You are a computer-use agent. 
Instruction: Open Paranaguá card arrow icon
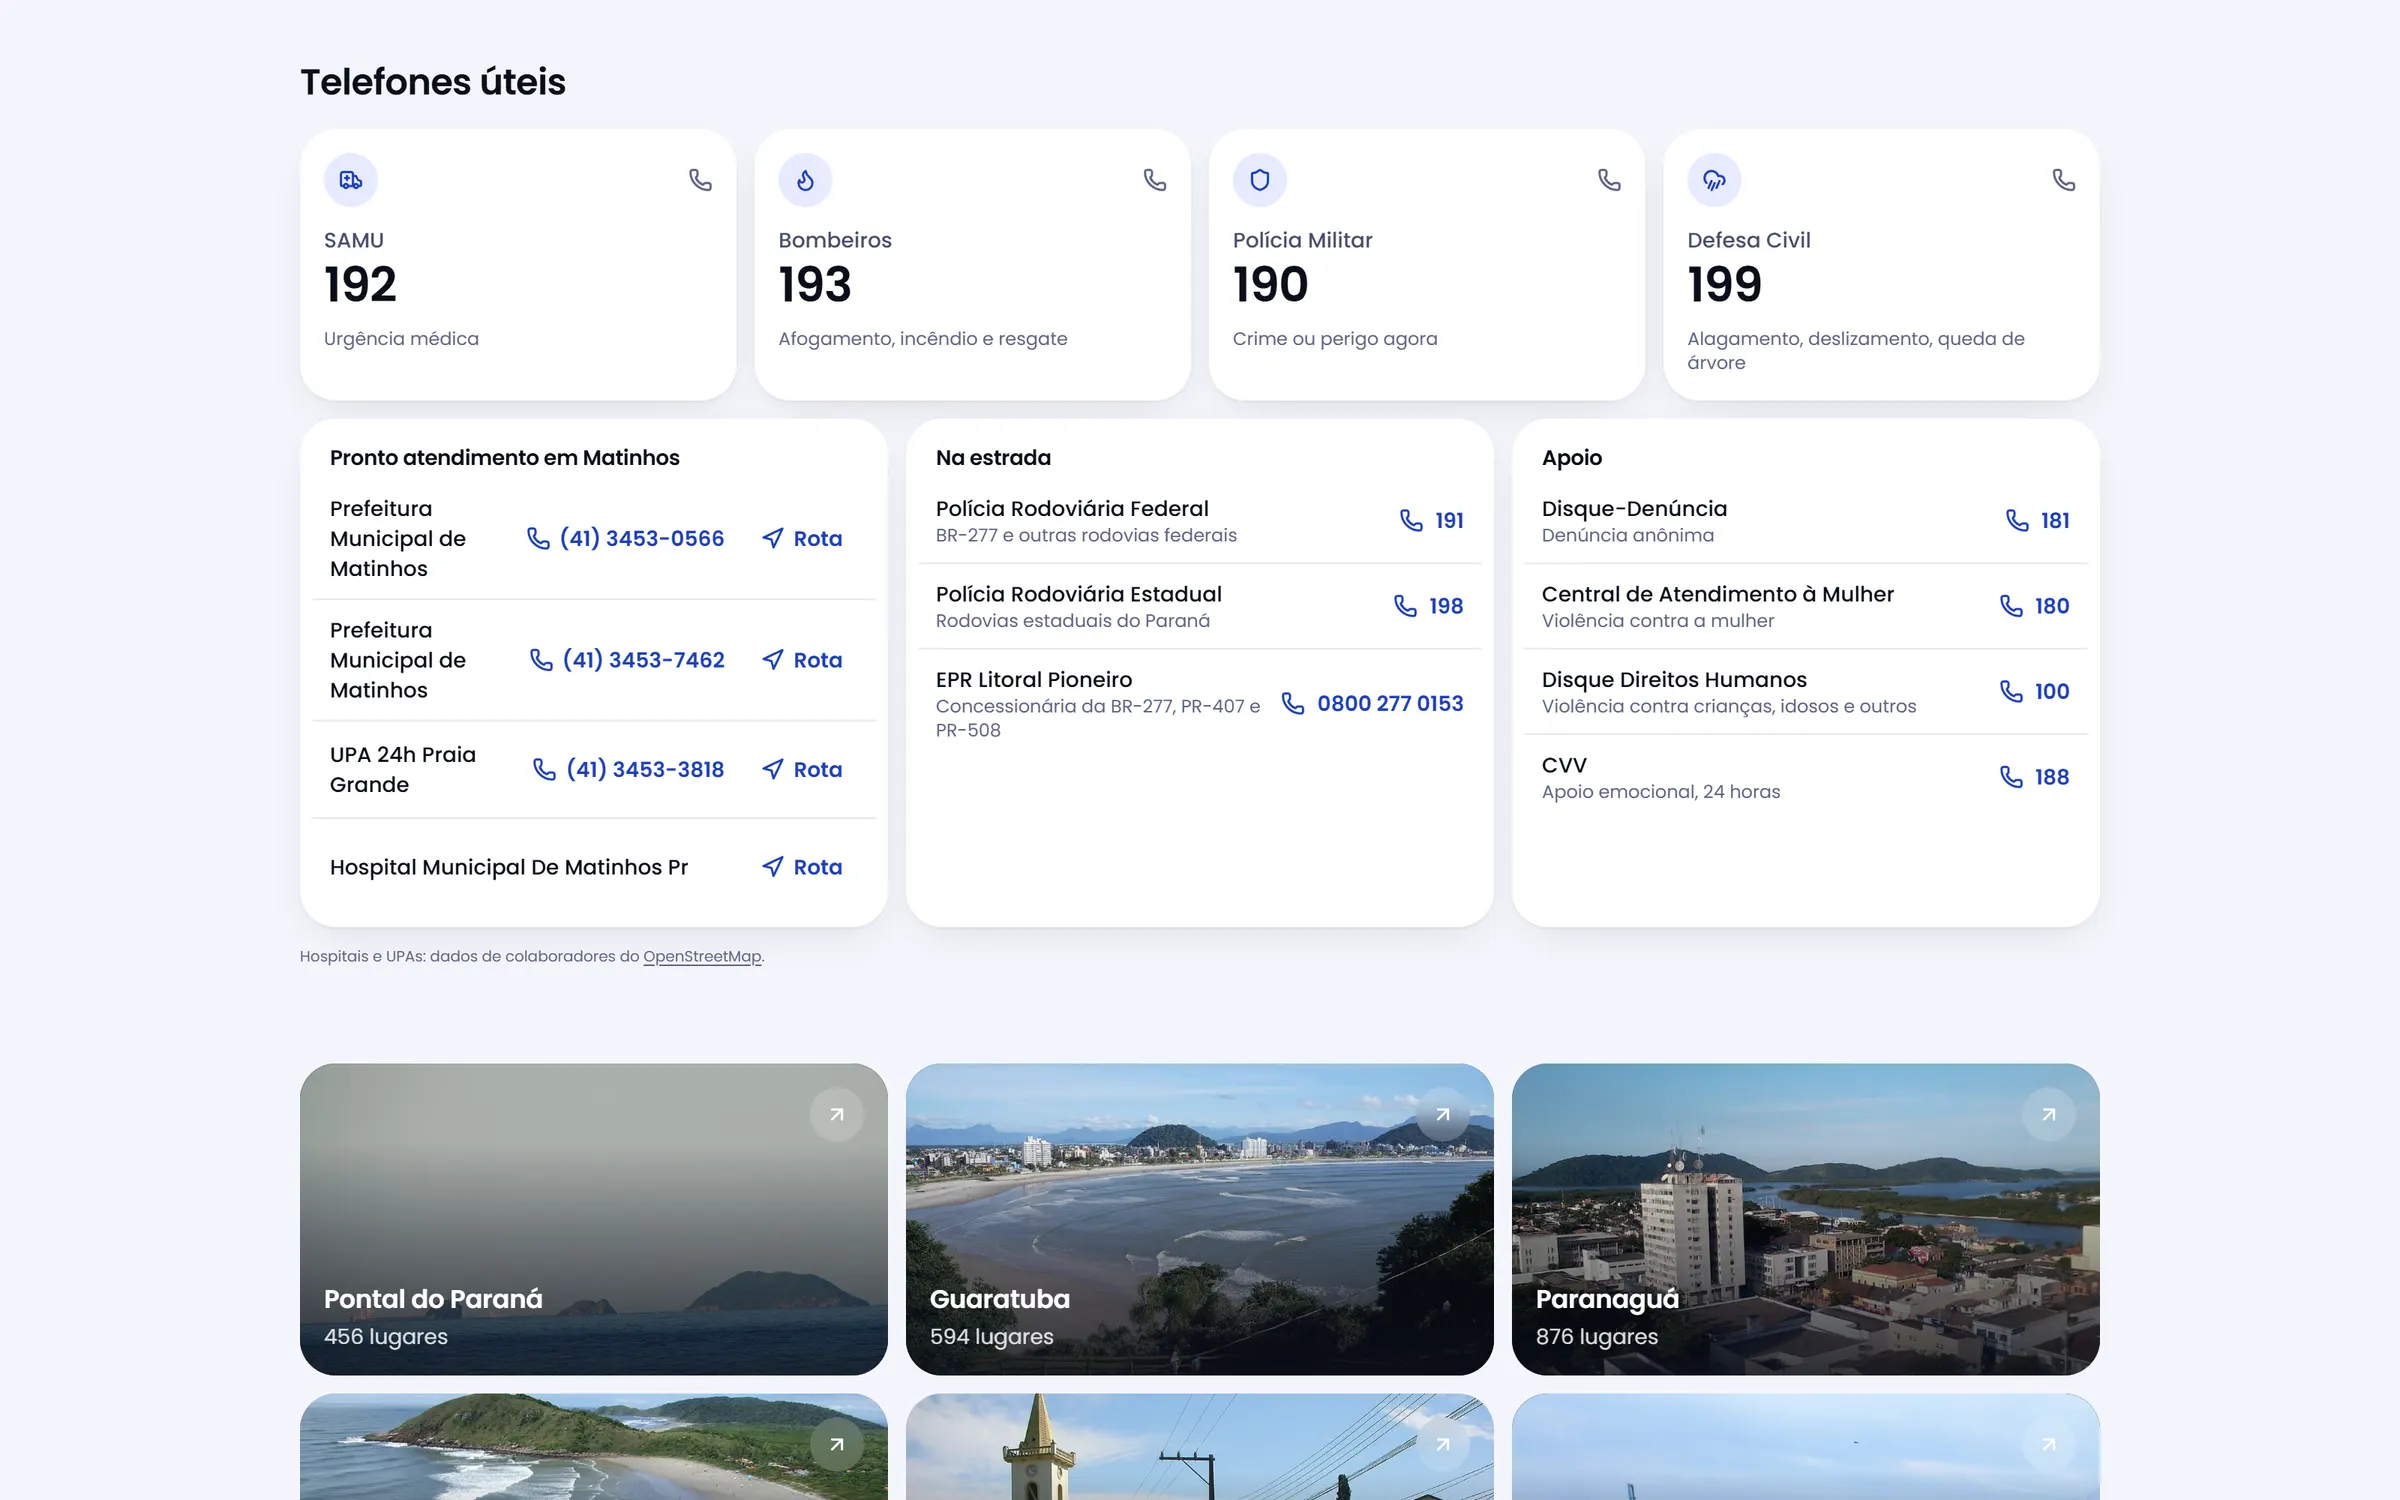point(2049,1114)
